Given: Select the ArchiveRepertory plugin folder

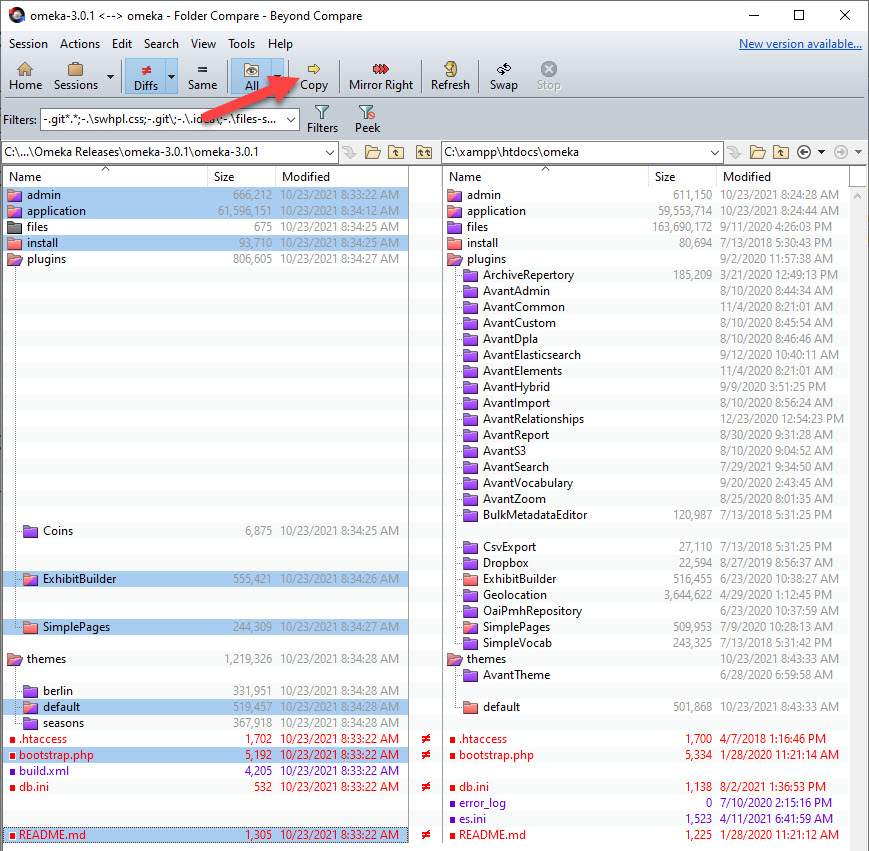Looking at the screenshot, I should [x=646, y=275].
